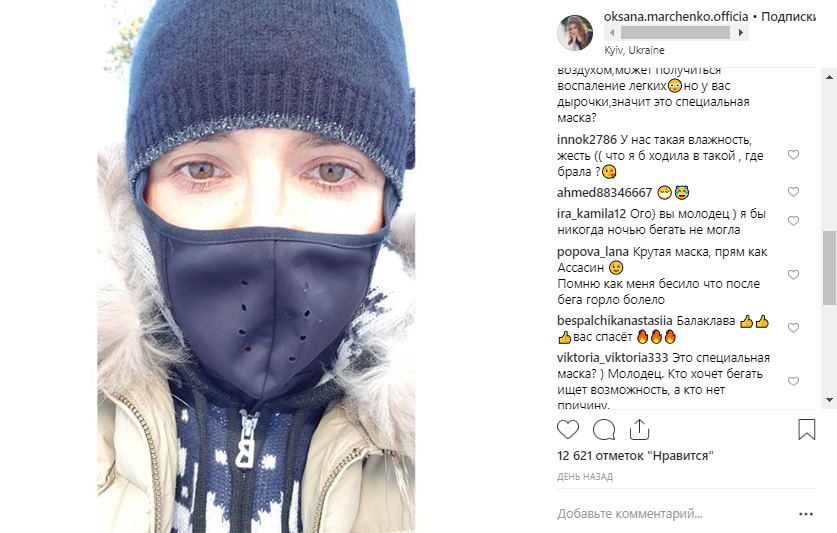Click the comments scrollbar down arrow
The width and height of the screenshot is (837, 533).
click(x=829, y=399)
